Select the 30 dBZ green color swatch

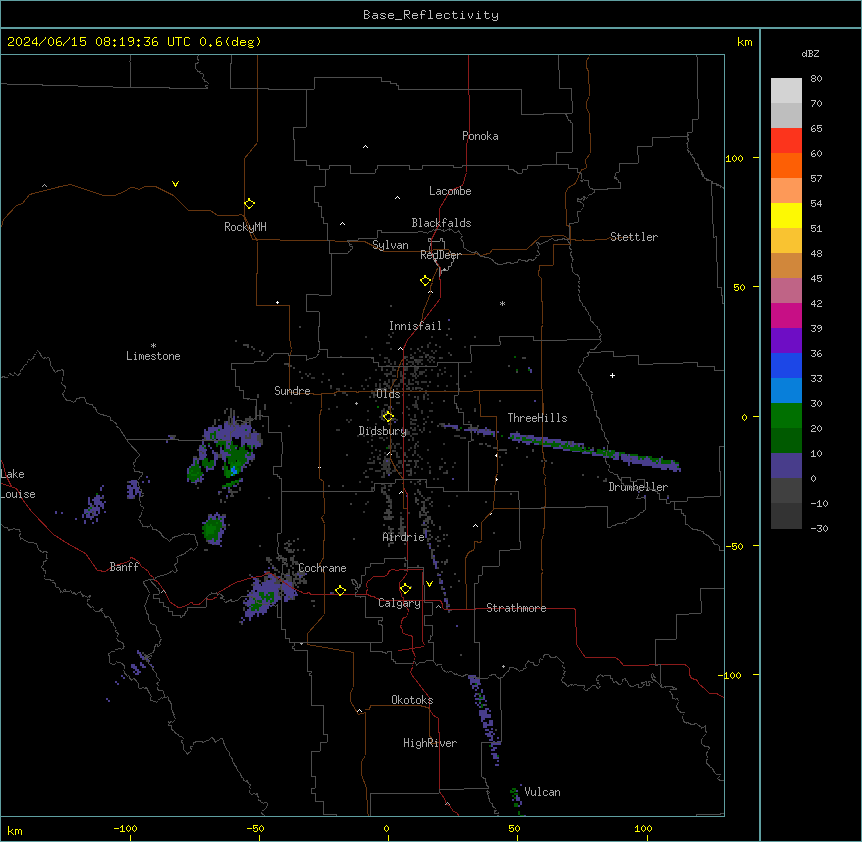click(x=786, y=415)
